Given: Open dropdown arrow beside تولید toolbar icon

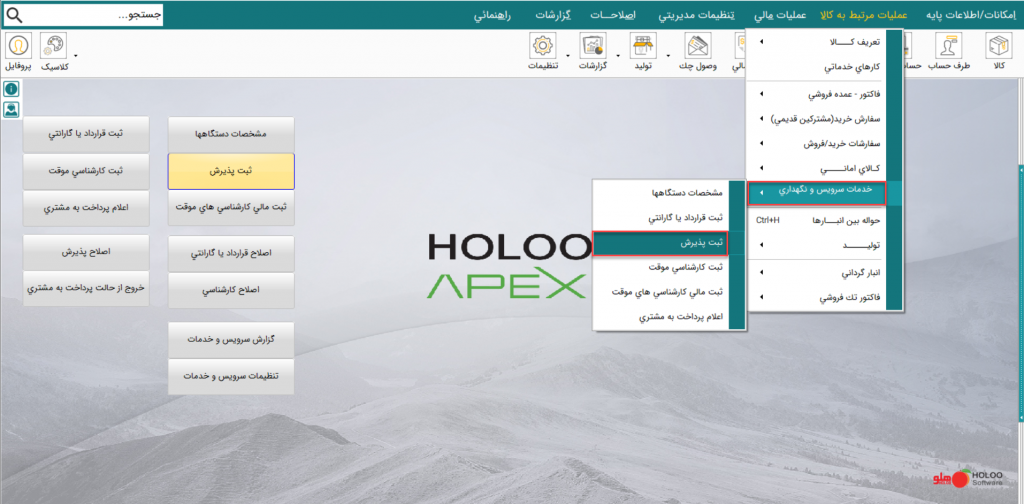Looking at the screenshot, I should coord(667,55).
